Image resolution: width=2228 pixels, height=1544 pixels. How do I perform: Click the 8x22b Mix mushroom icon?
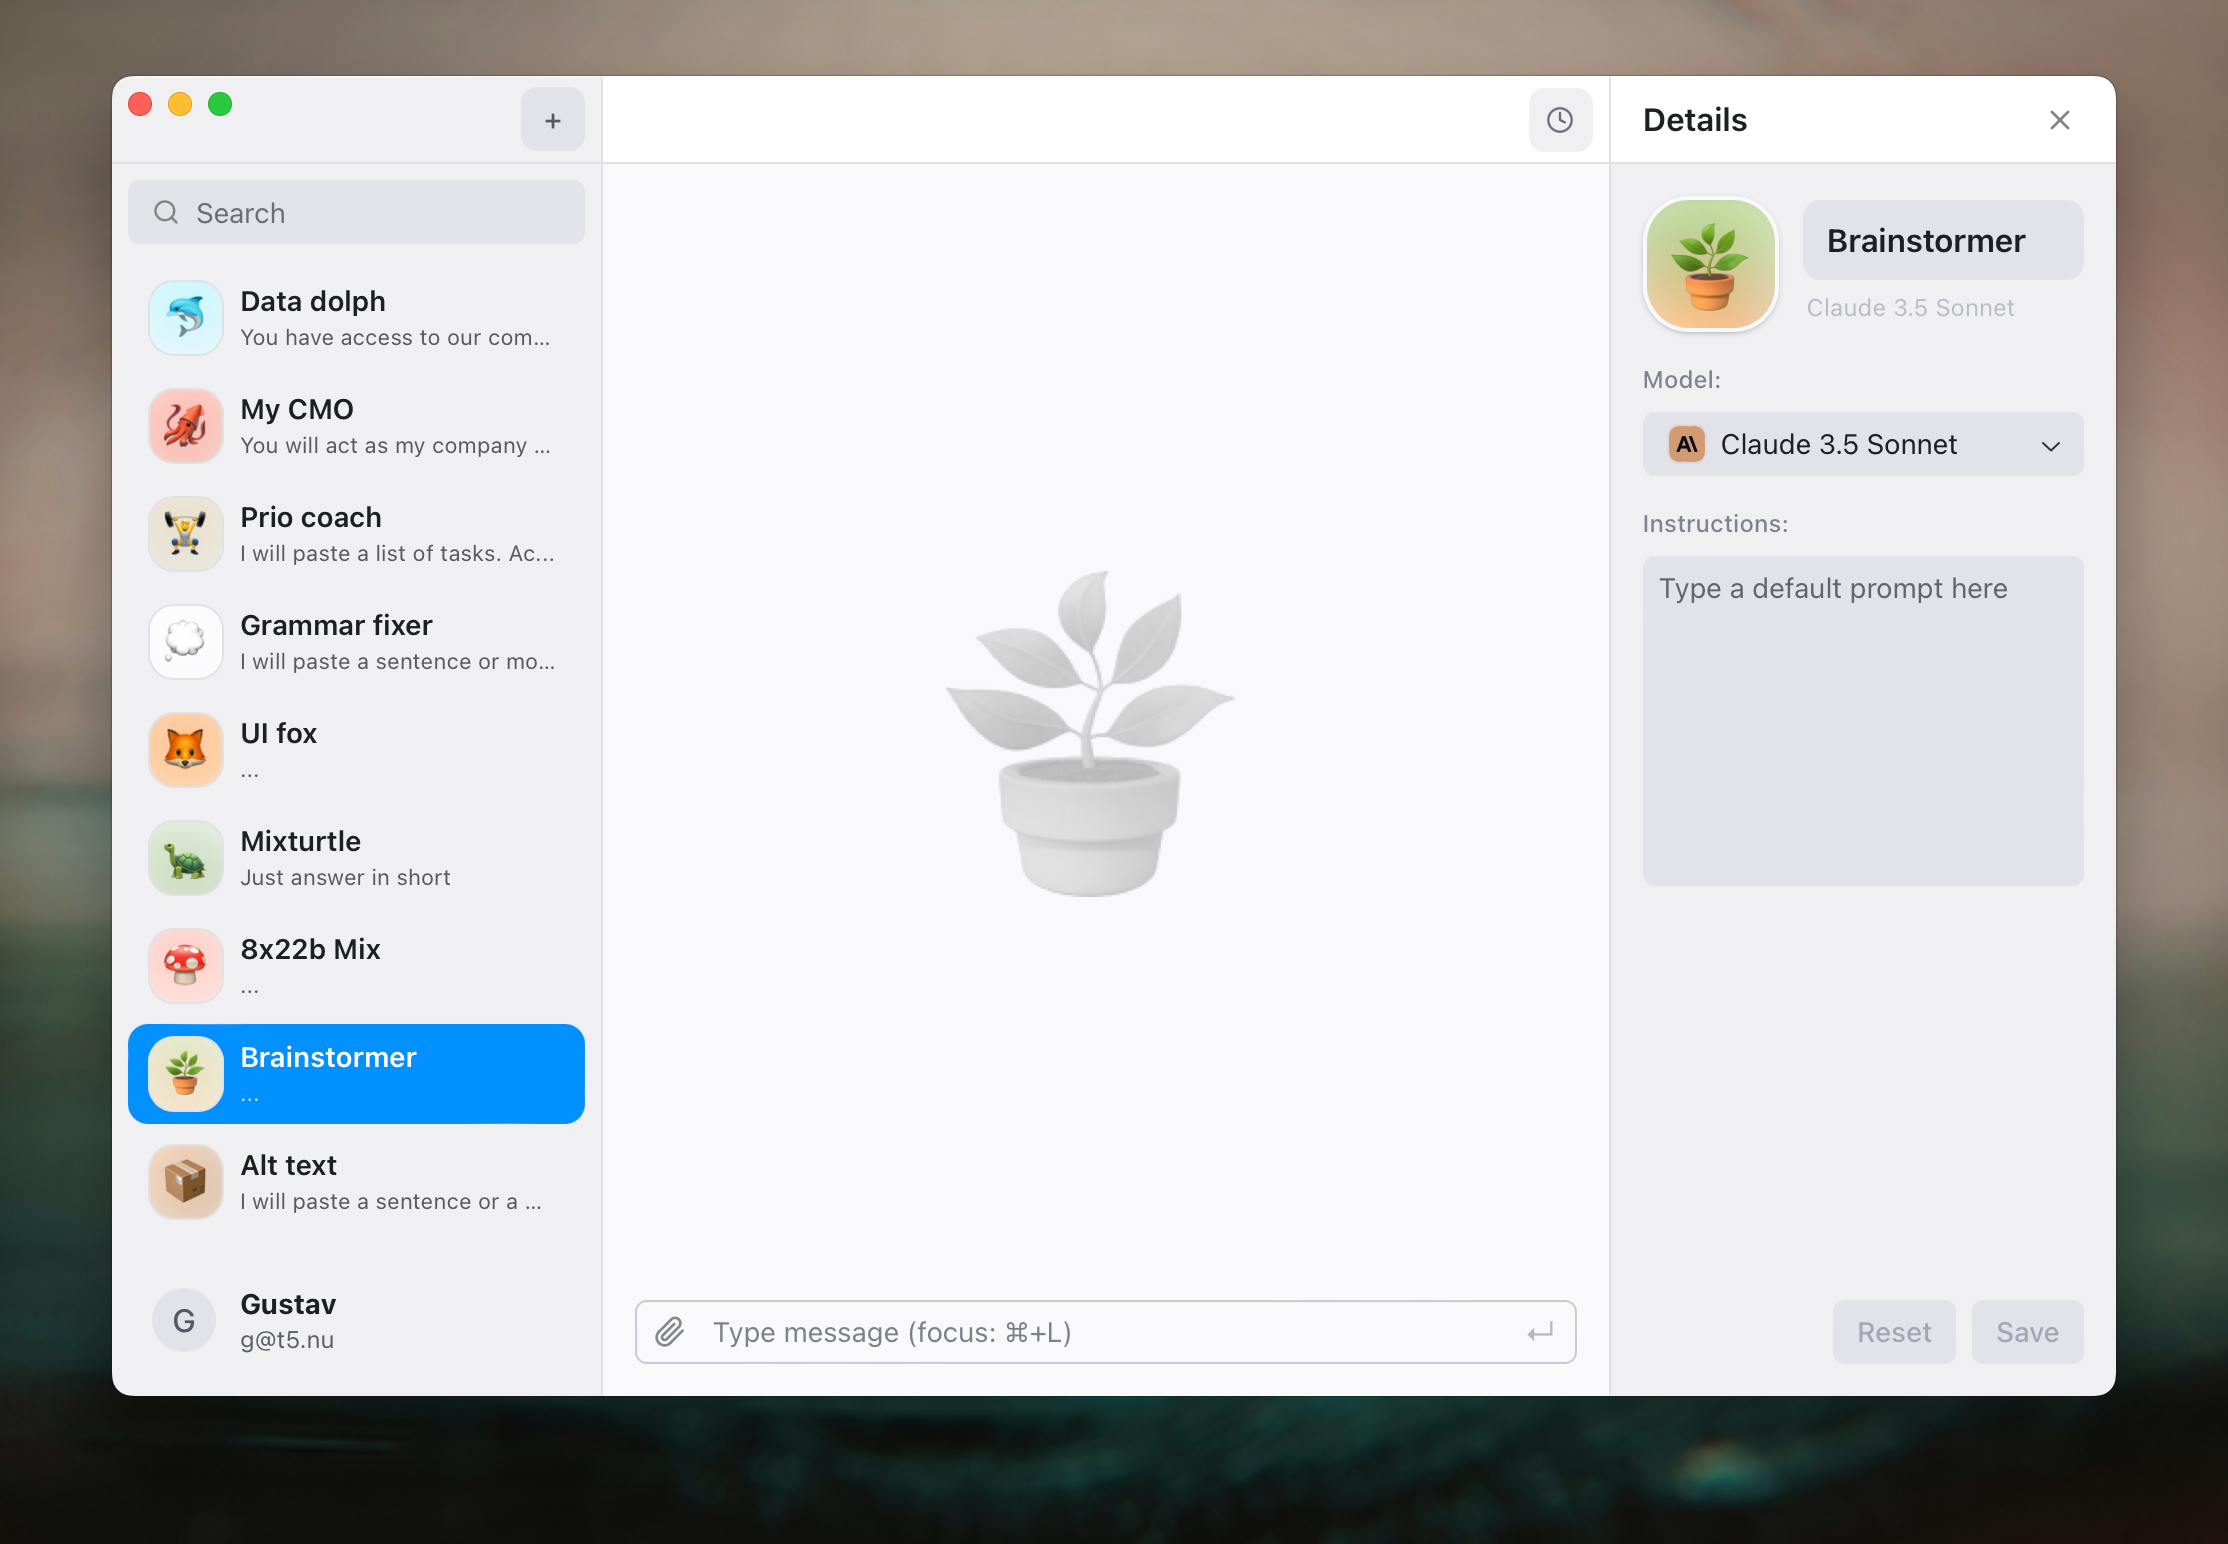[186, 966]
